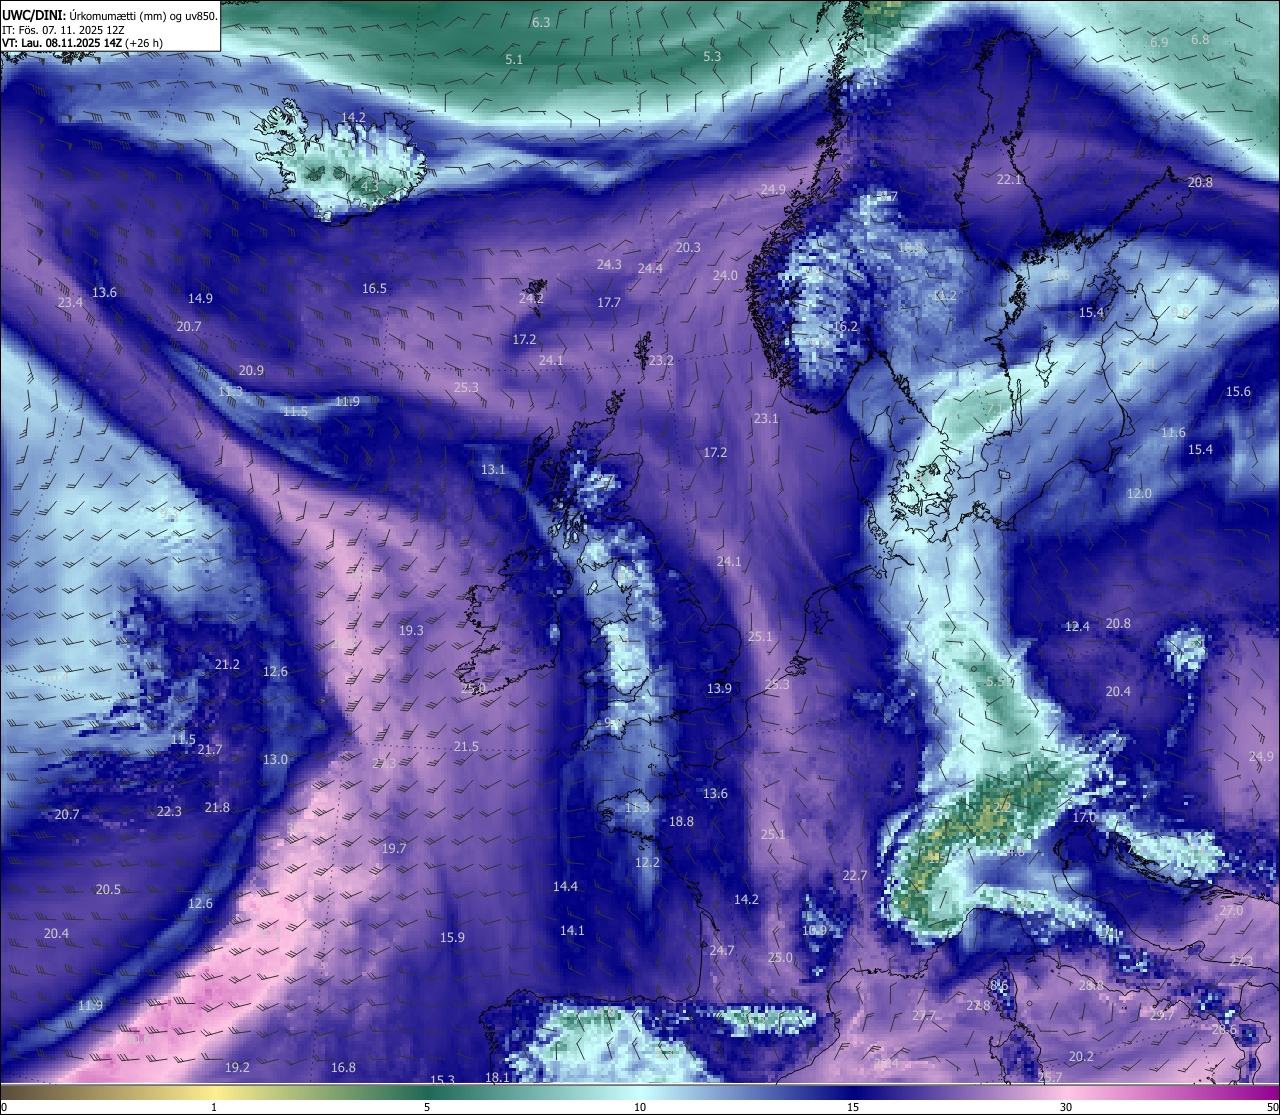Click the 27.0 value label
This screenshot has width=1280, height=1115.
[1230, 911]
